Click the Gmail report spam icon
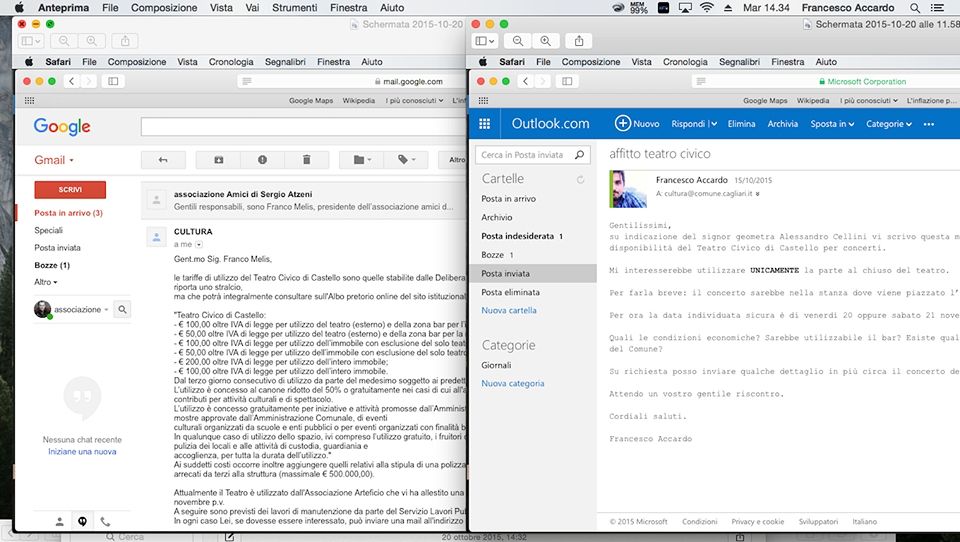 [x=263, y=159]
